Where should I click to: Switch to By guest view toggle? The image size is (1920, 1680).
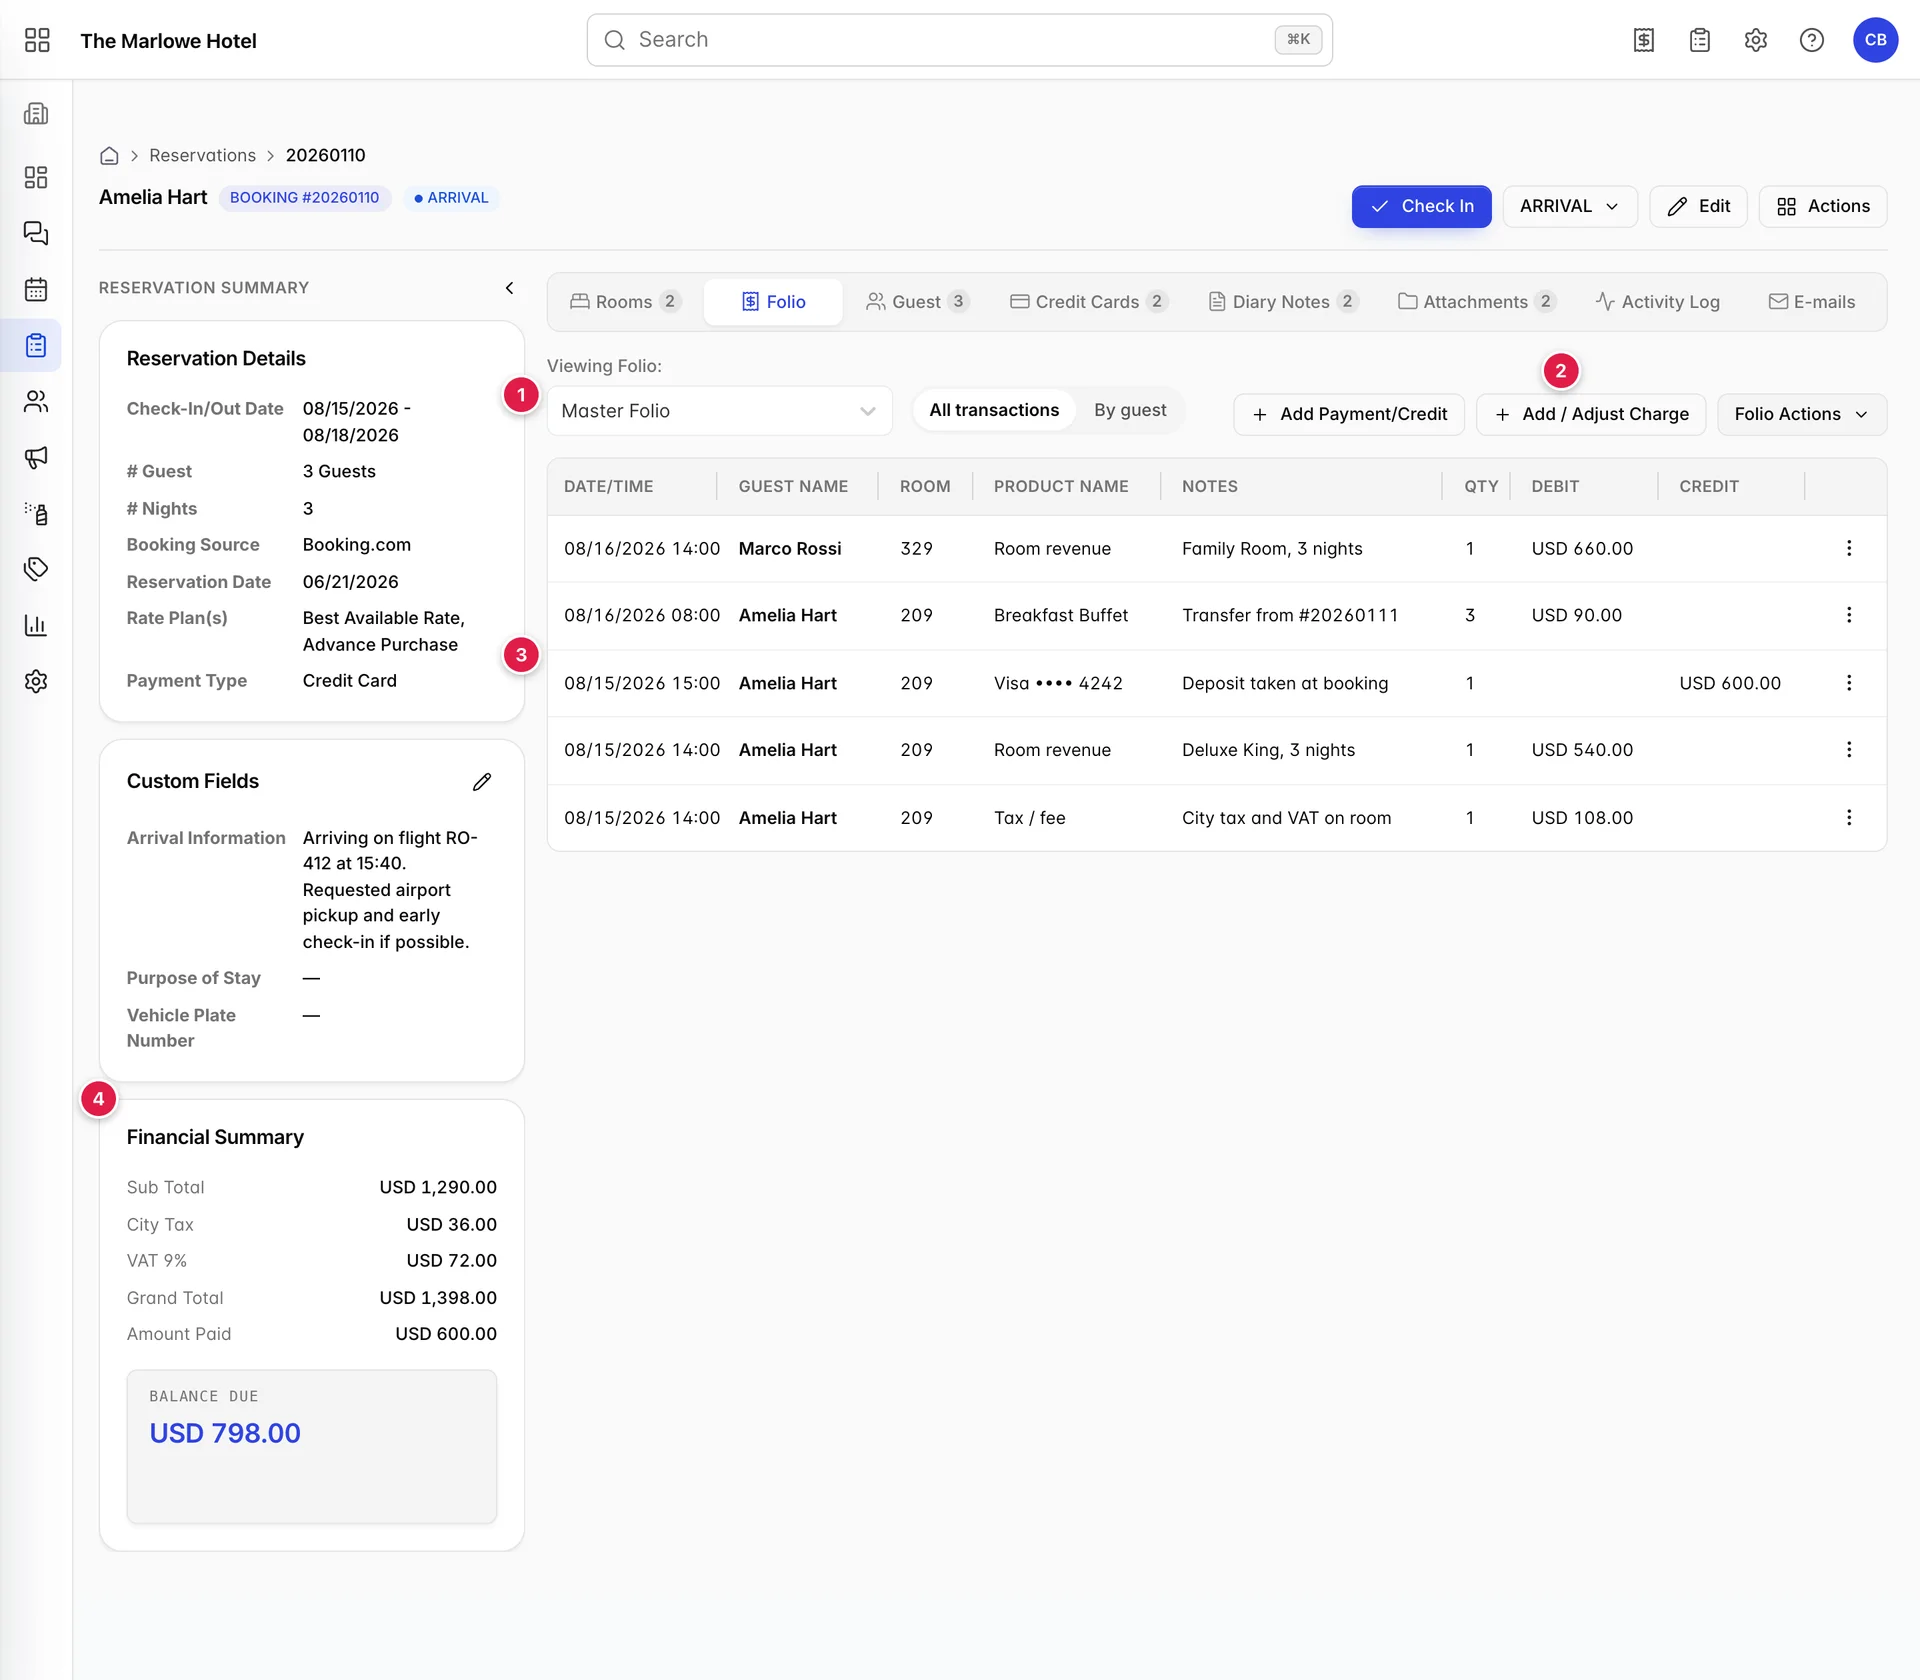1130,410
